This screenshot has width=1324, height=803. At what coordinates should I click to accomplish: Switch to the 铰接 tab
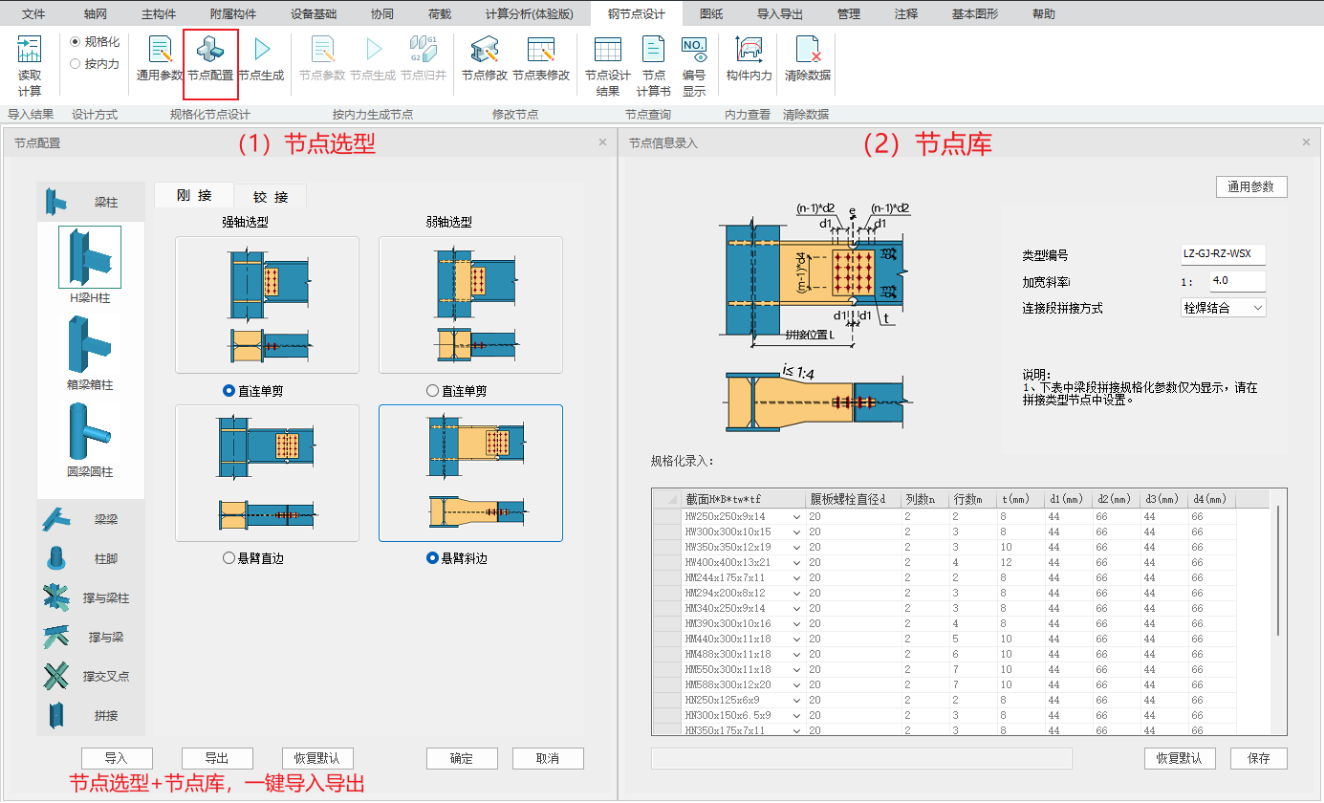[x=270, y=197]
